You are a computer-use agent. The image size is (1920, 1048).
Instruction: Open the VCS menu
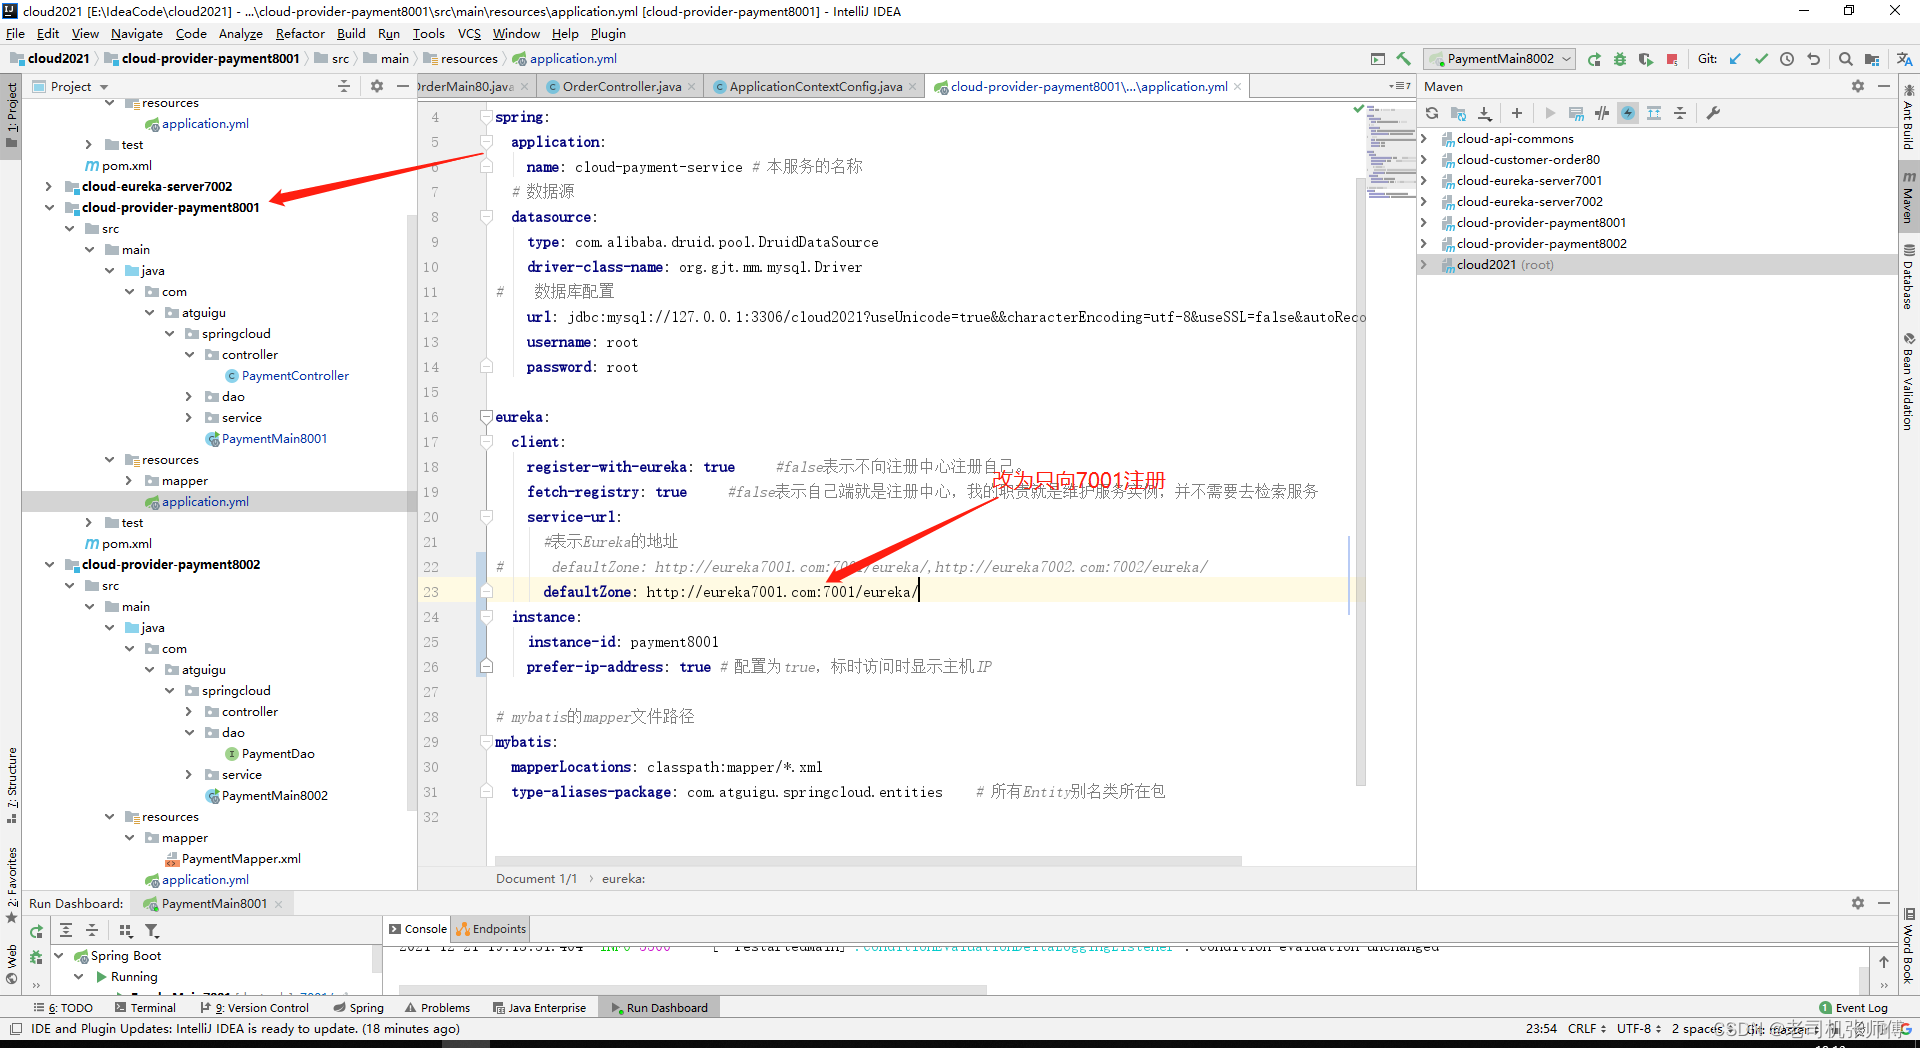(469, 34)
